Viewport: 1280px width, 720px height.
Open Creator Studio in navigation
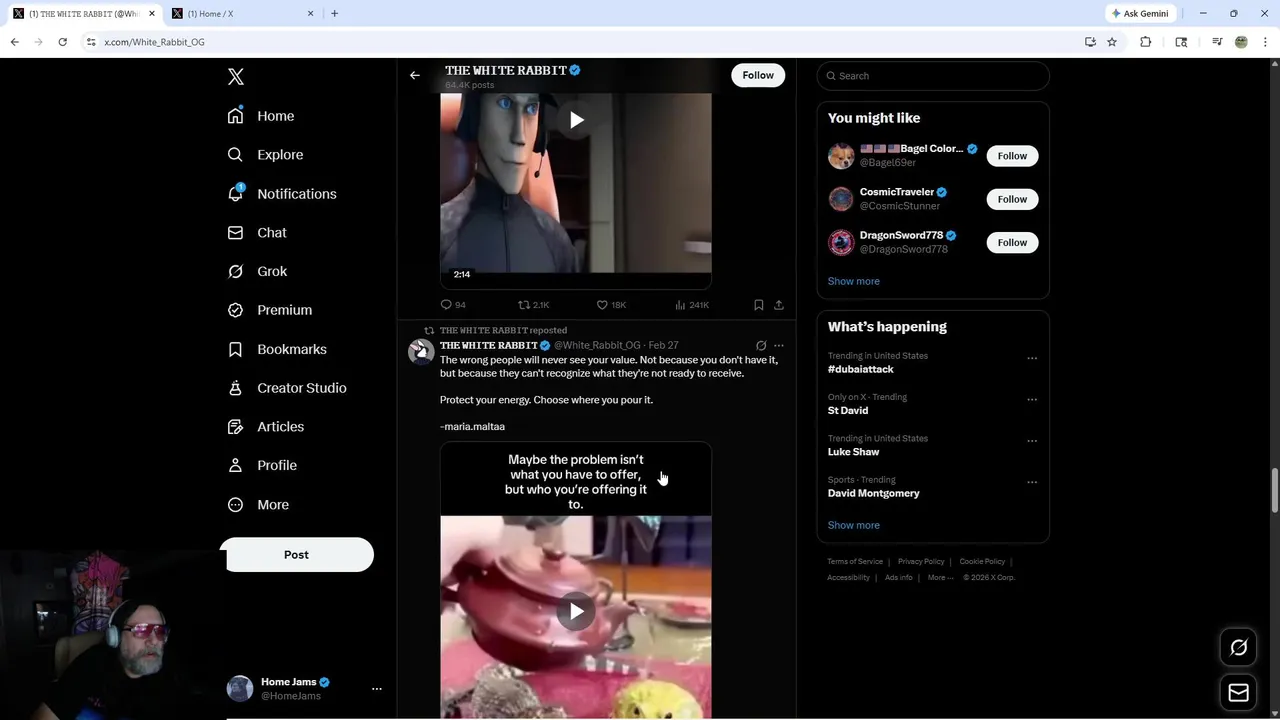click(287, 388)
